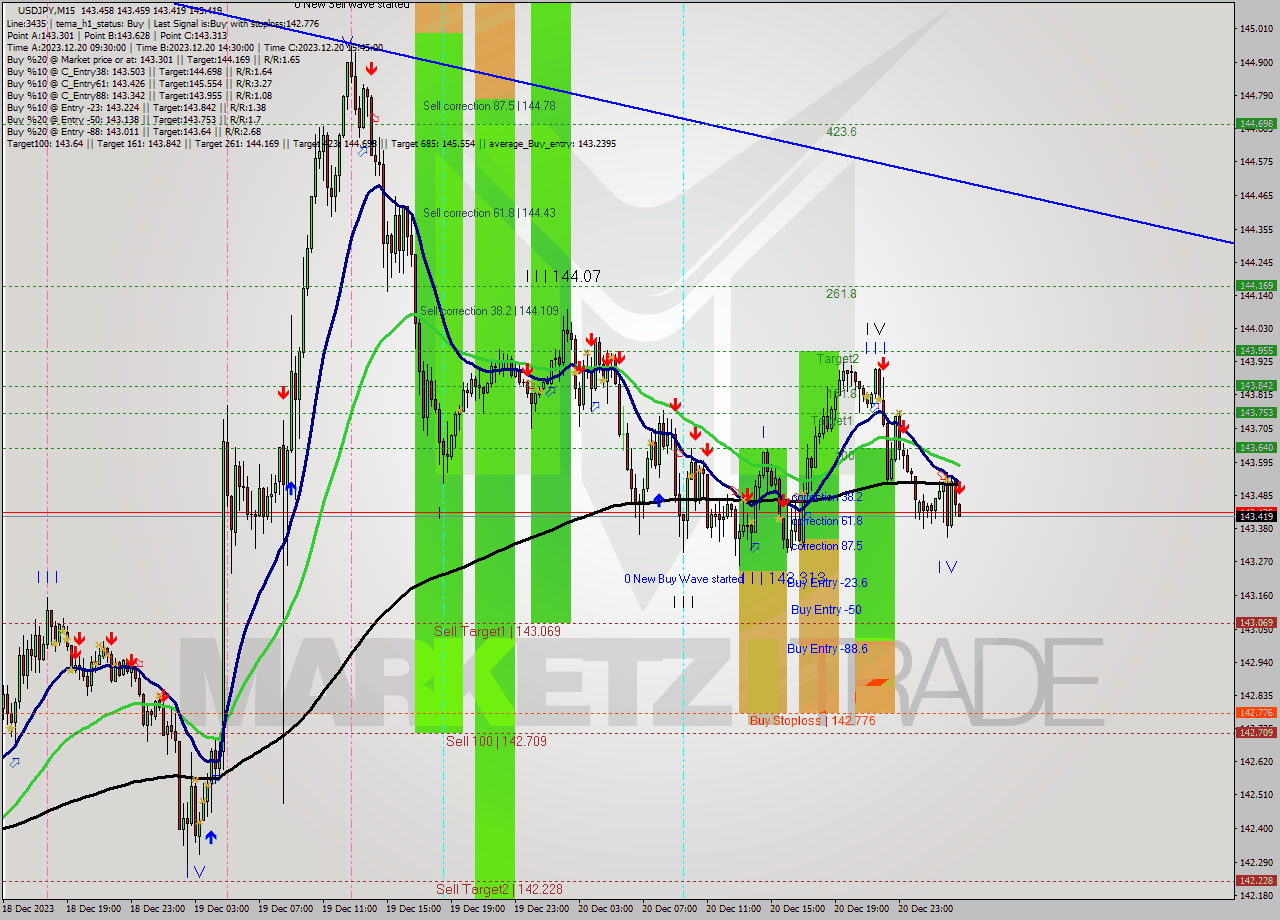
Task: Select 'Buy Entry -23.6' label
Action: click(827, 583)
